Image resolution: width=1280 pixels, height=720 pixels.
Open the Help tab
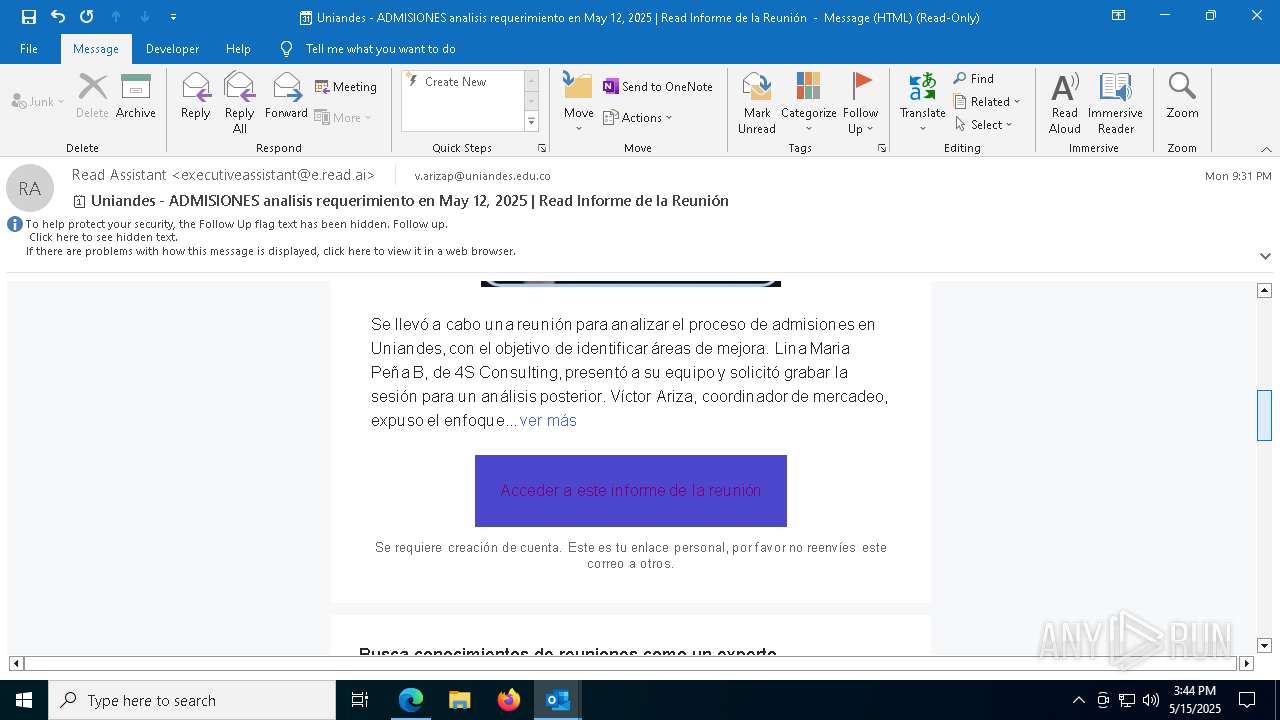(x=238, y=49)
